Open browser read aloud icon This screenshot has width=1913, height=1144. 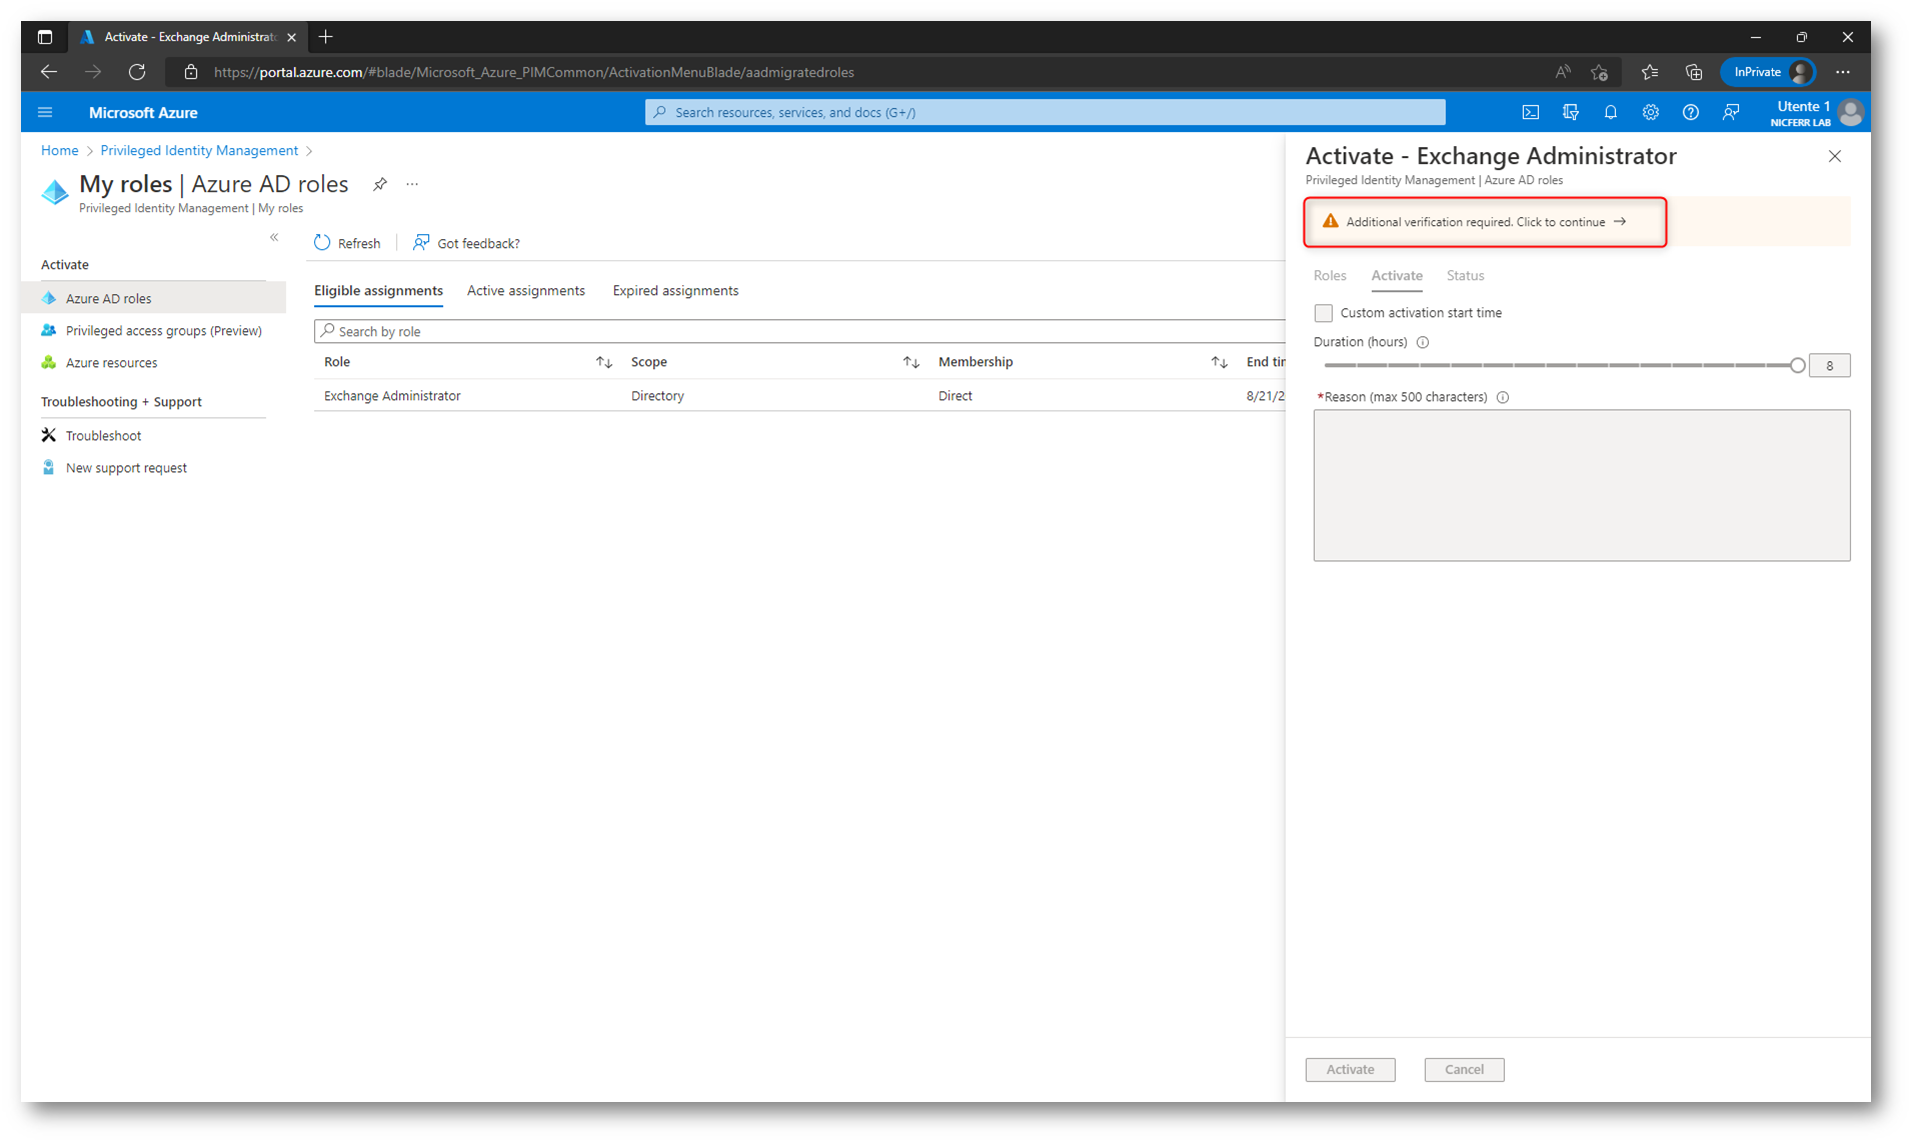[1562, 72]
